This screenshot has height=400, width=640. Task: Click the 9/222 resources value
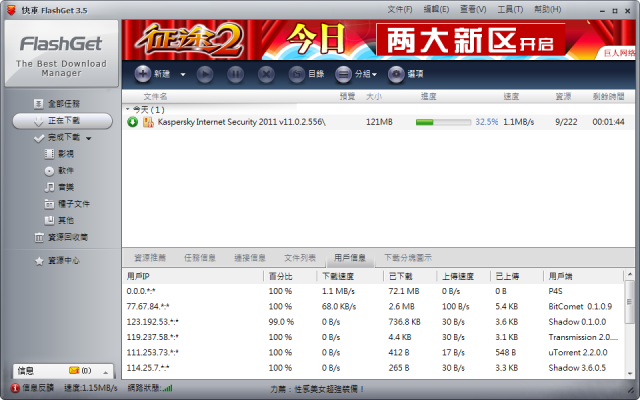coord(566,122)
